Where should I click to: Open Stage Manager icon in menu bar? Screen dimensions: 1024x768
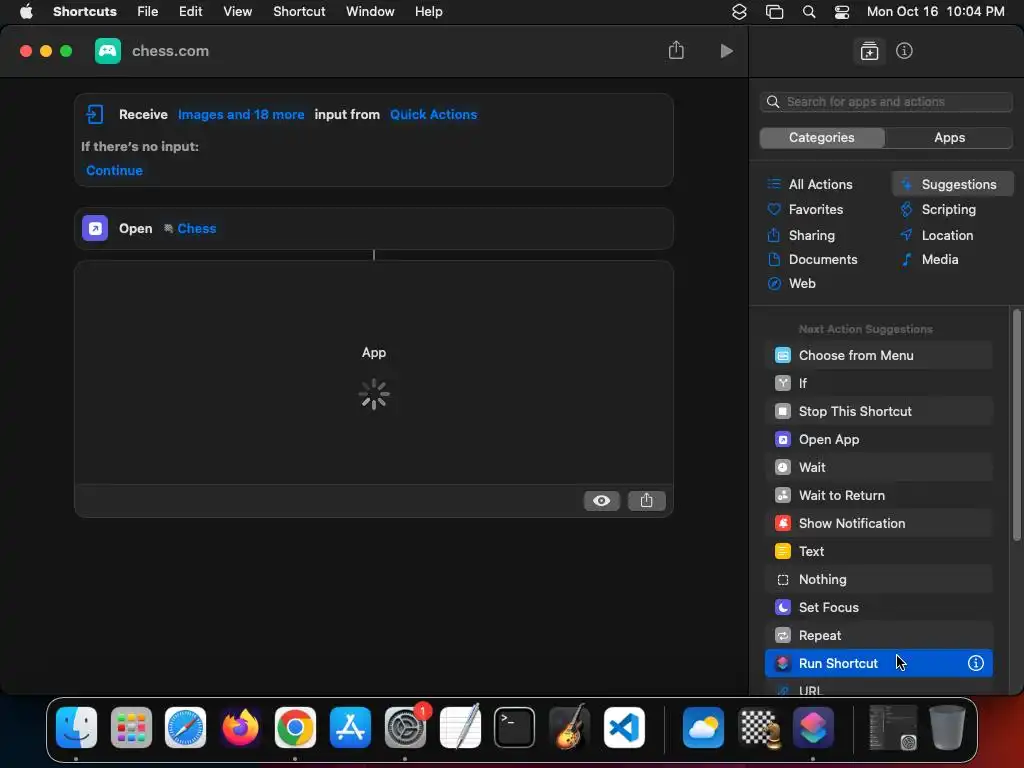774,12
